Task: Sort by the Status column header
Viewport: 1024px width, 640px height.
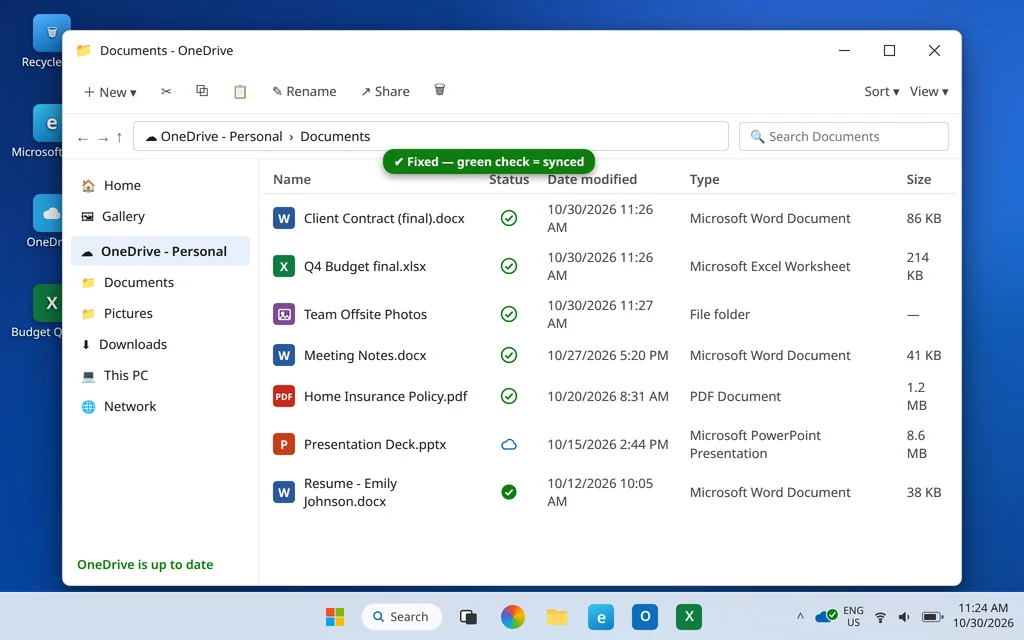Action: [509, 180]
